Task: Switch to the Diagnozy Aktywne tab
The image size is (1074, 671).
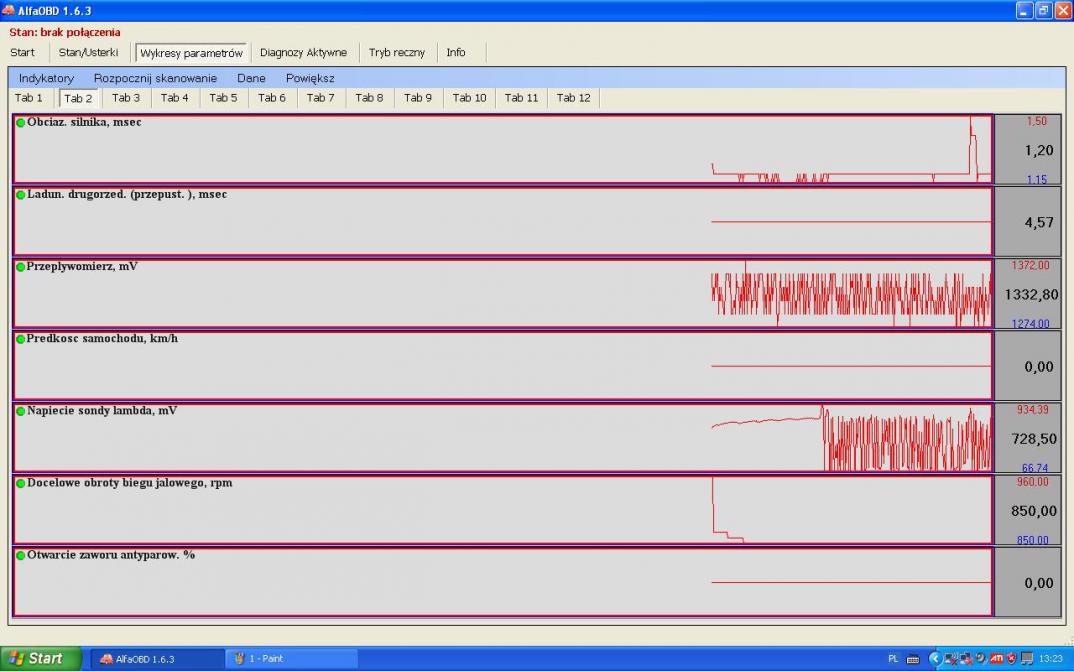Action: pyautogui.click(x=303, y=53)
